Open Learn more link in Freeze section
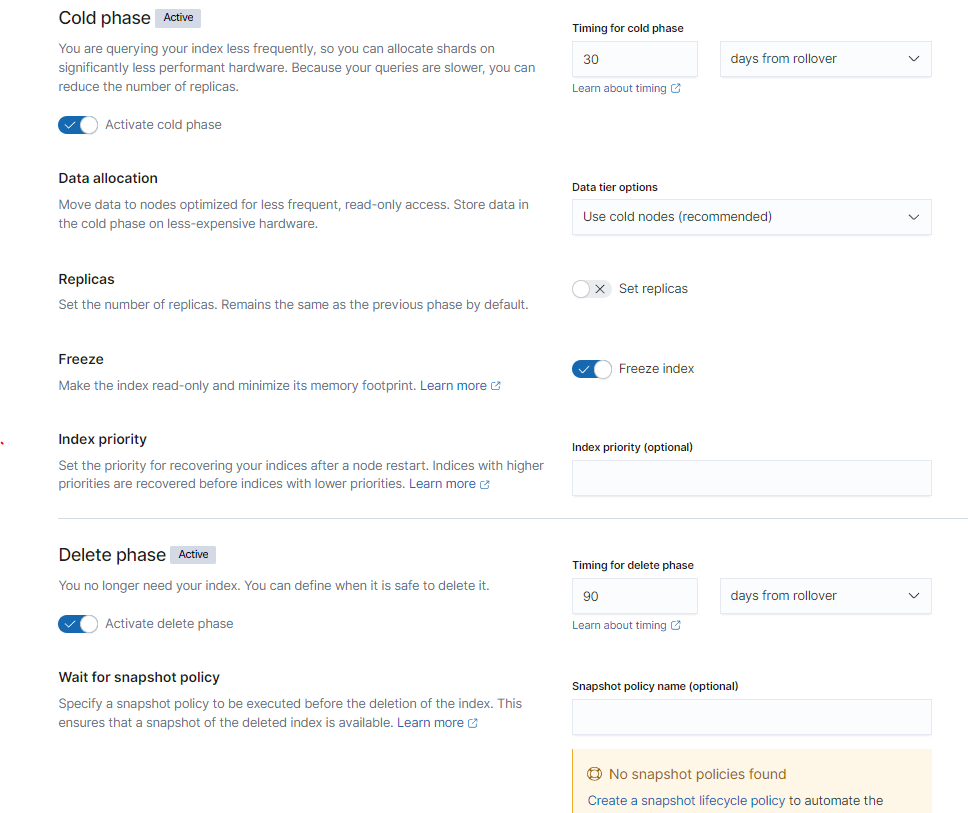Viewport: 968px width, 813px height. click(x=460, y=386)
